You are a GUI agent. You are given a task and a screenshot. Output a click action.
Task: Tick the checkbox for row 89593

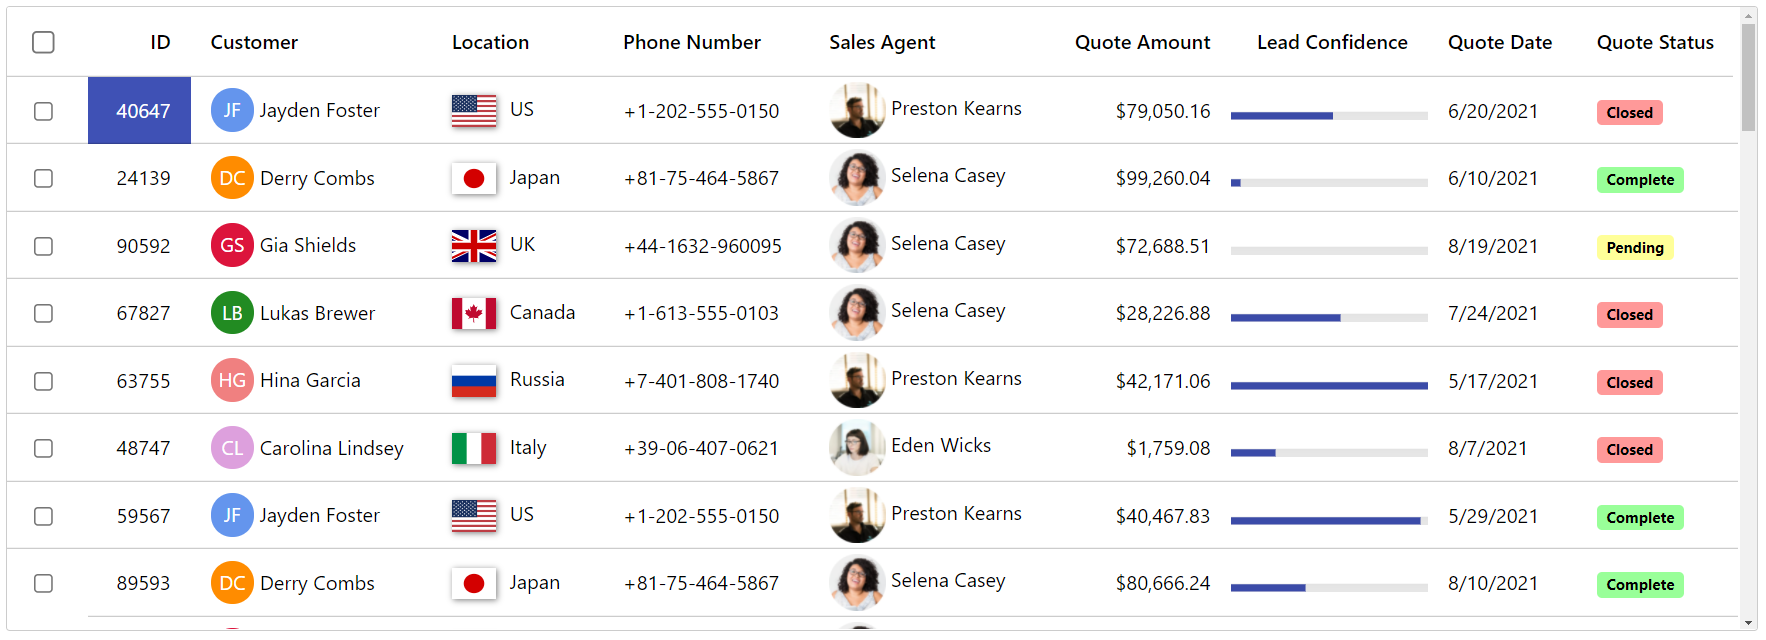click(x=43, y=583)
